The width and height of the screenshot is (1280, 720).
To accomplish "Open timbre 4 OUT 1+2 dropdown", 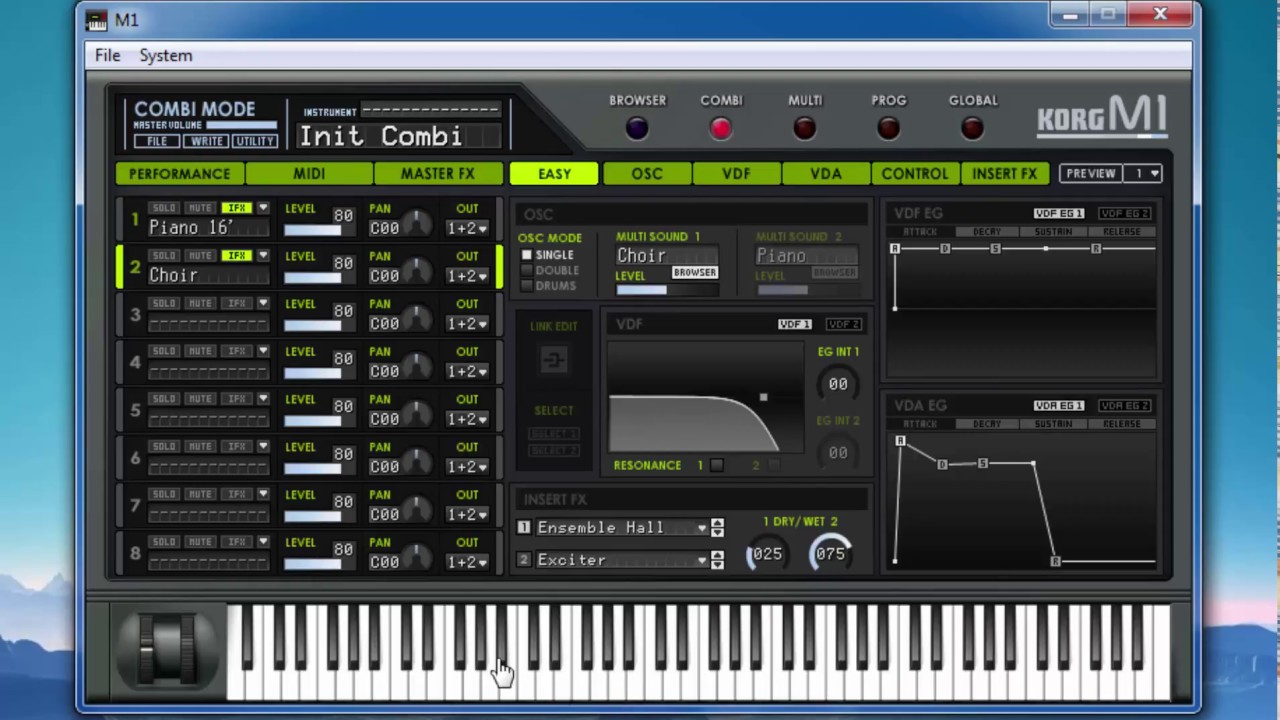I will coord(467,371).
